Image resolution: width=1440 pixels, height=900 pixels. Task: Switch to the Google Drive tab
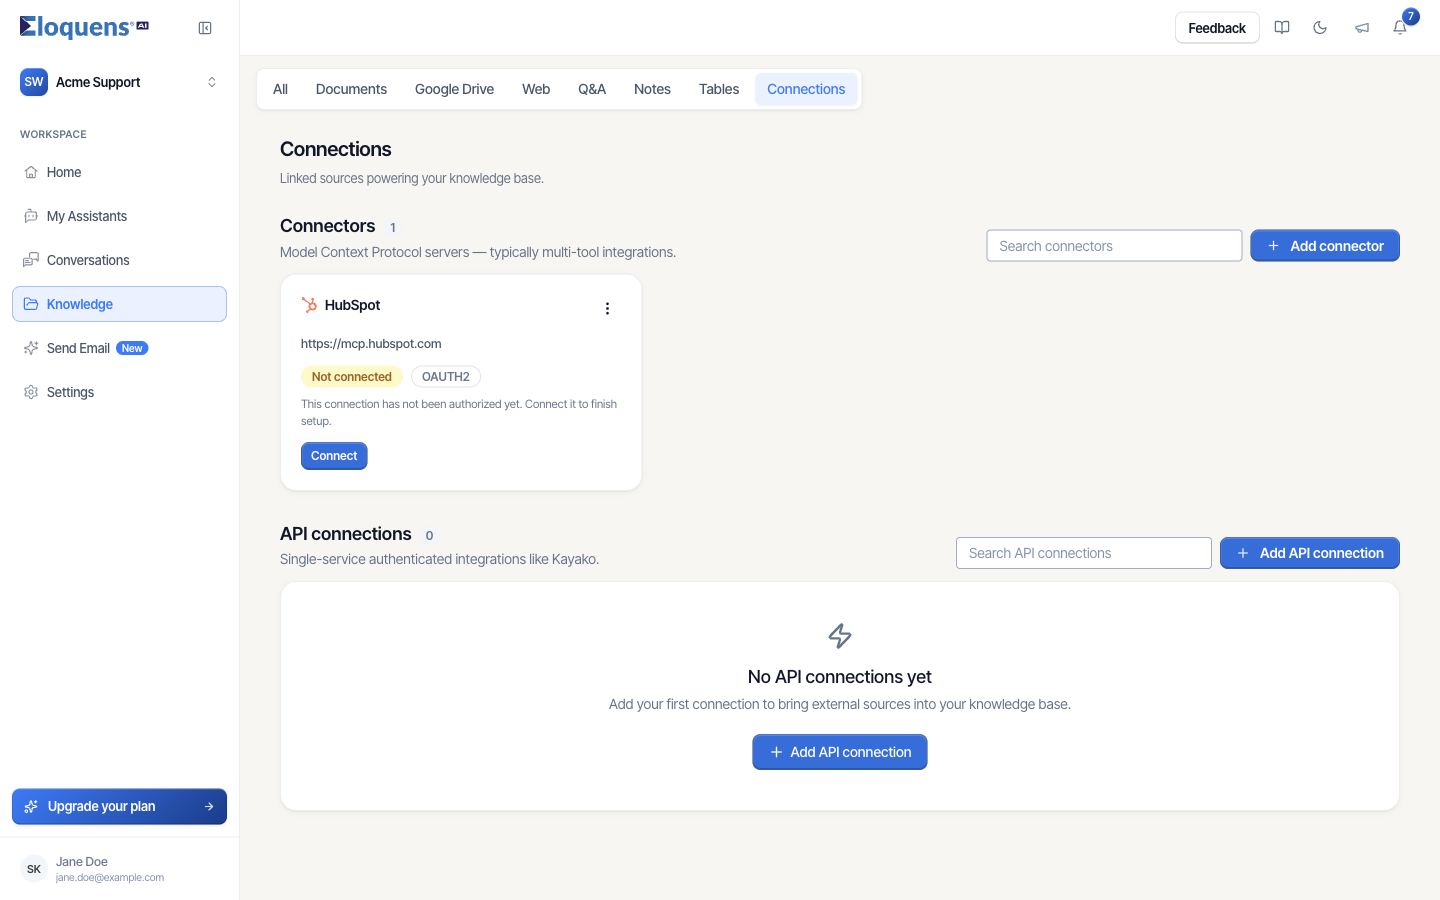[454, 89]
